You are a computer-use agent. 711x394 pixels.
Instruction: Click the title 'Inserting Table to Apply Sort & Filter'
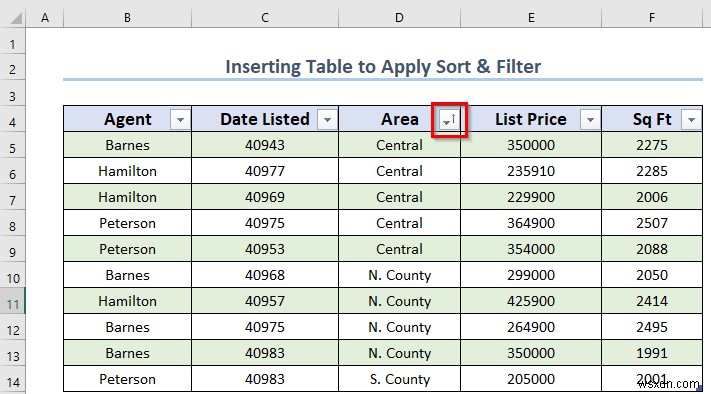click(x=383, y=67)
